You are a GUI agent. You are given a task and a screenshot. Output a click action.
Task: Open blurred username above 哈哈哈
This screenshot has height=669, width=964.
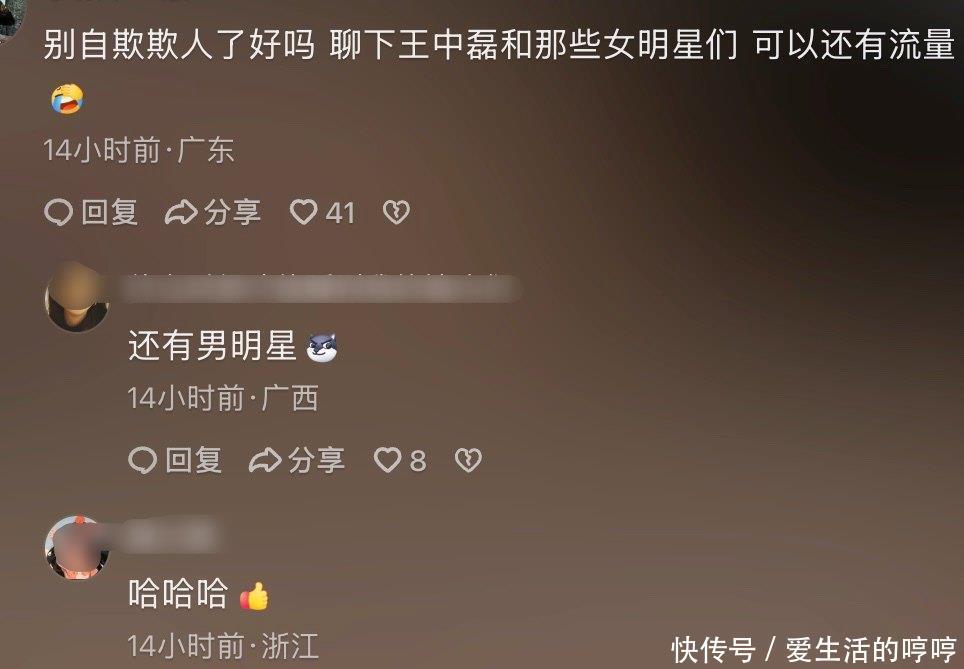pyautogui.click(x=171, y=534)
